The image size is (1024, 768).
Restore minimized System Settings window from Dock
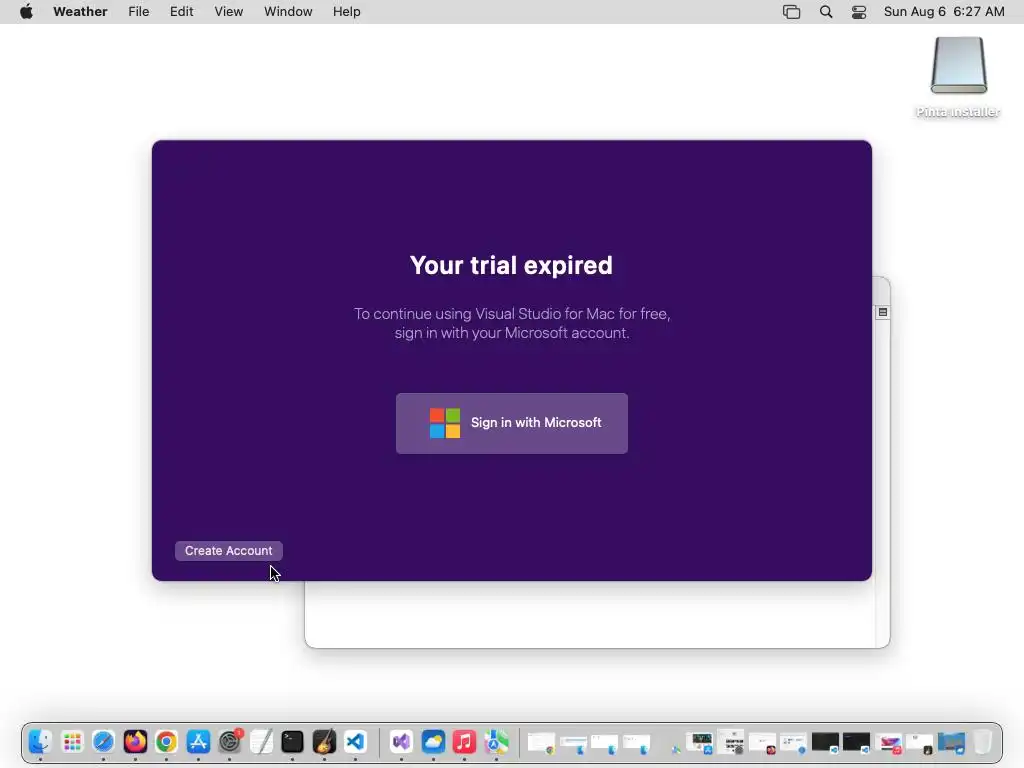[x=731, y=743]
